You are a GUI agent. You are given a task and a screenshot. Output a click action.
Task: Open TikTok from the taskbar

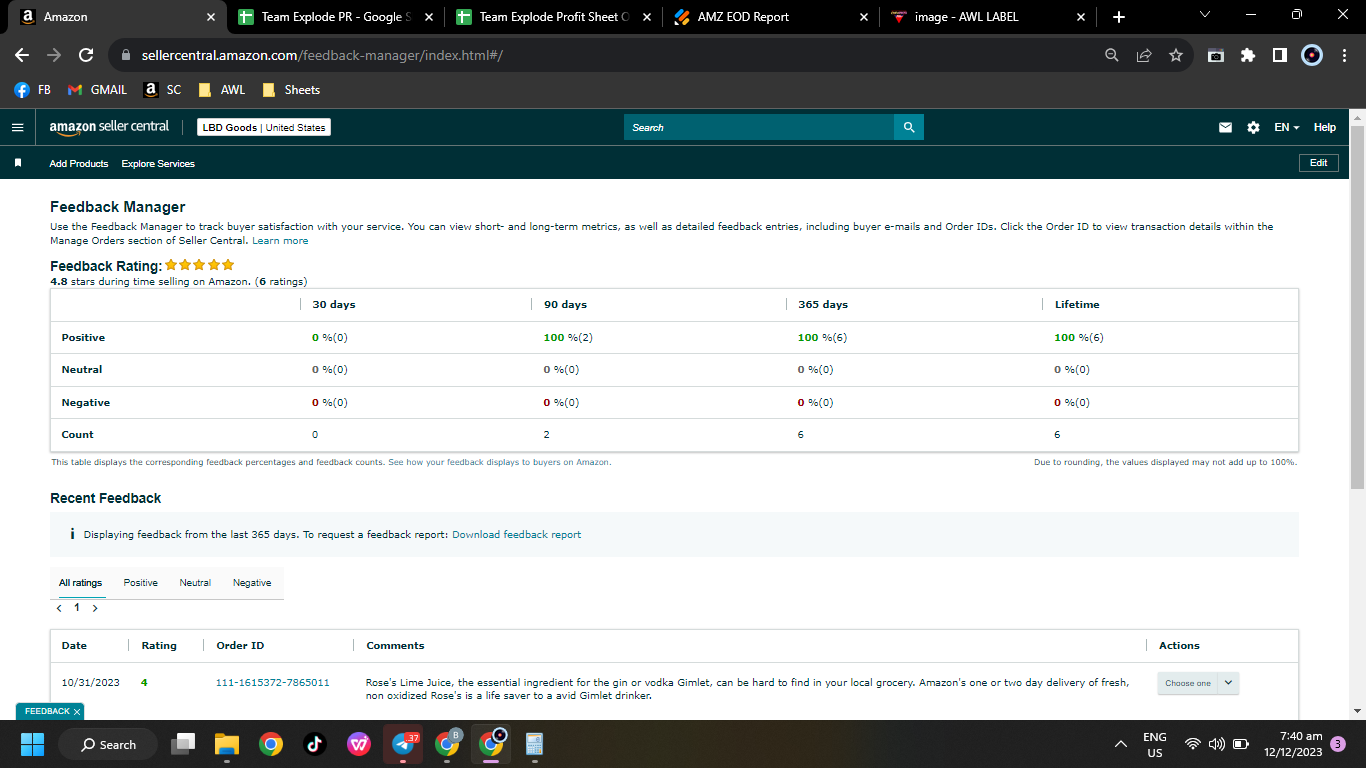(314, 744)
